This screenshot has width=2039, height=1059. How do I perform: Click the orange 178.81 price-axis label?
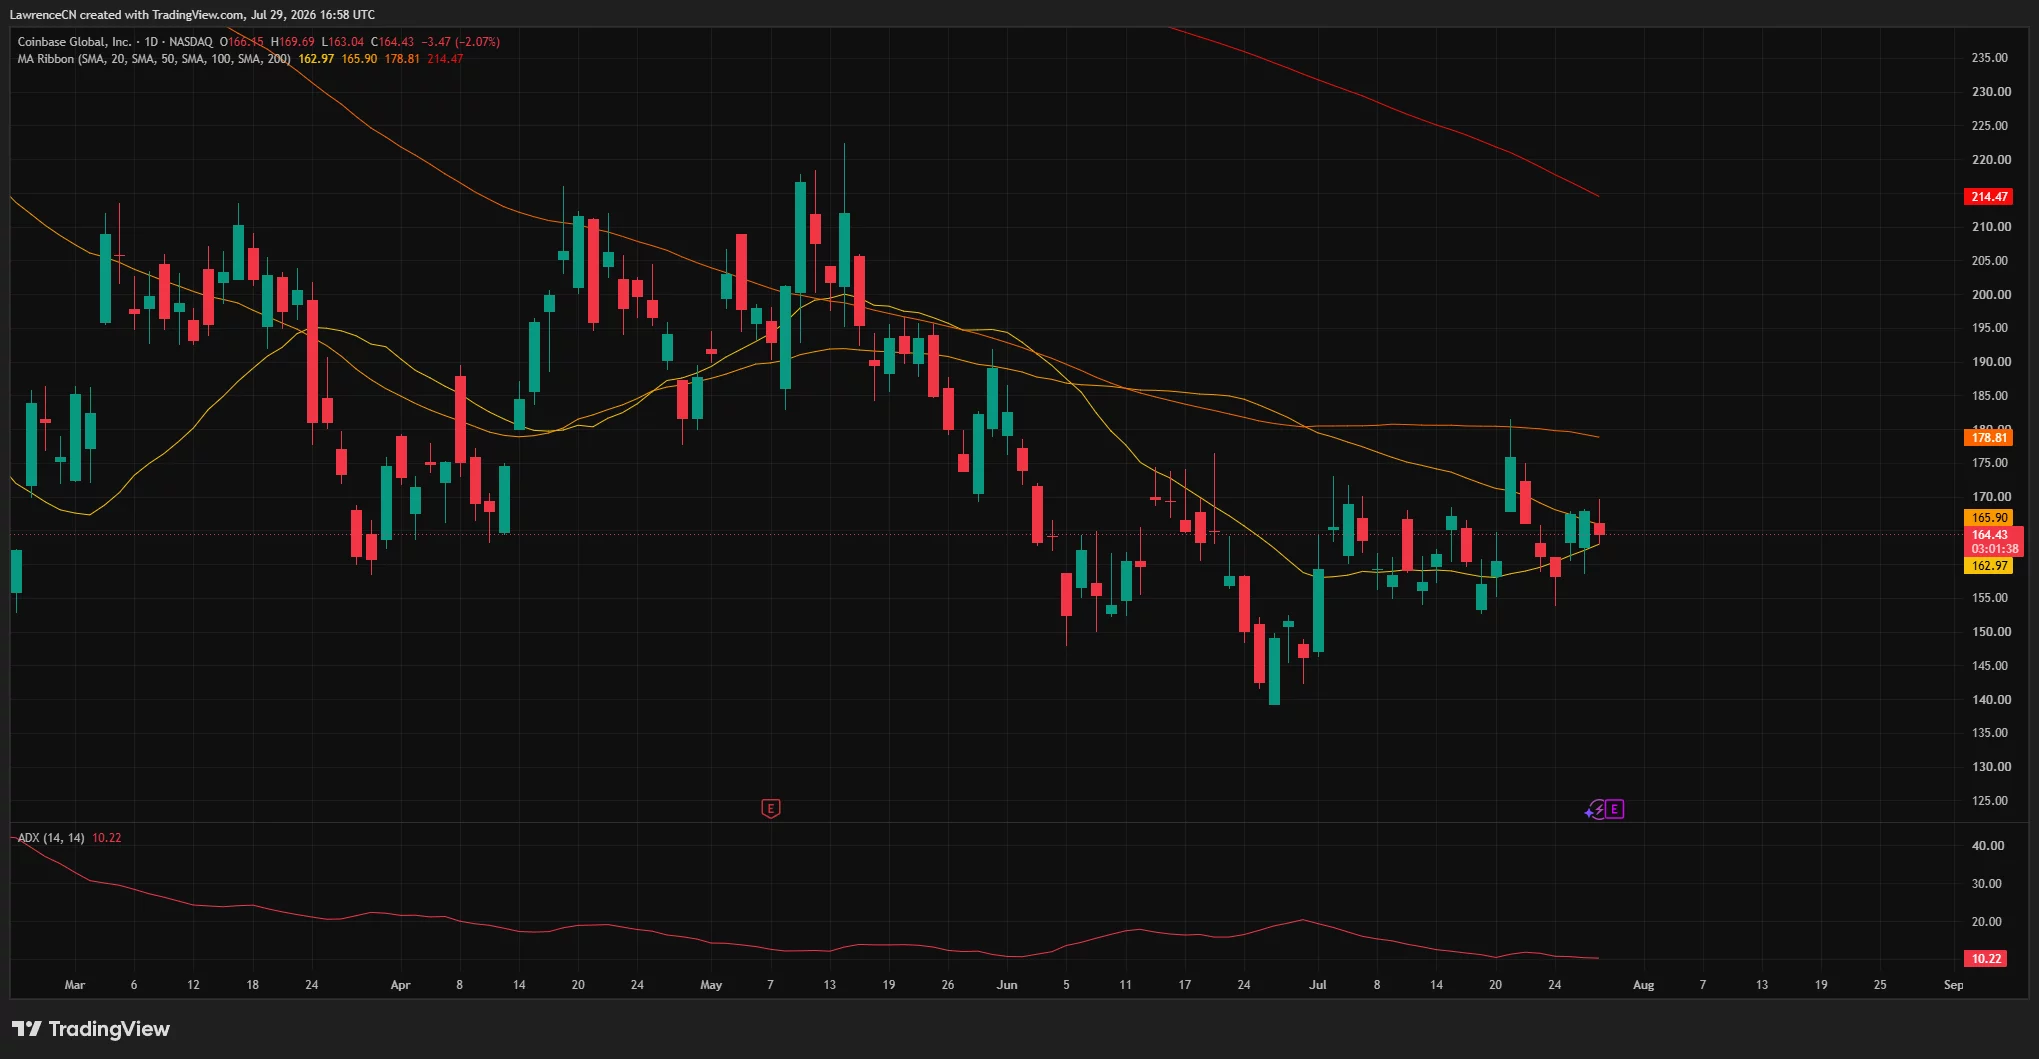point(1989,437)
